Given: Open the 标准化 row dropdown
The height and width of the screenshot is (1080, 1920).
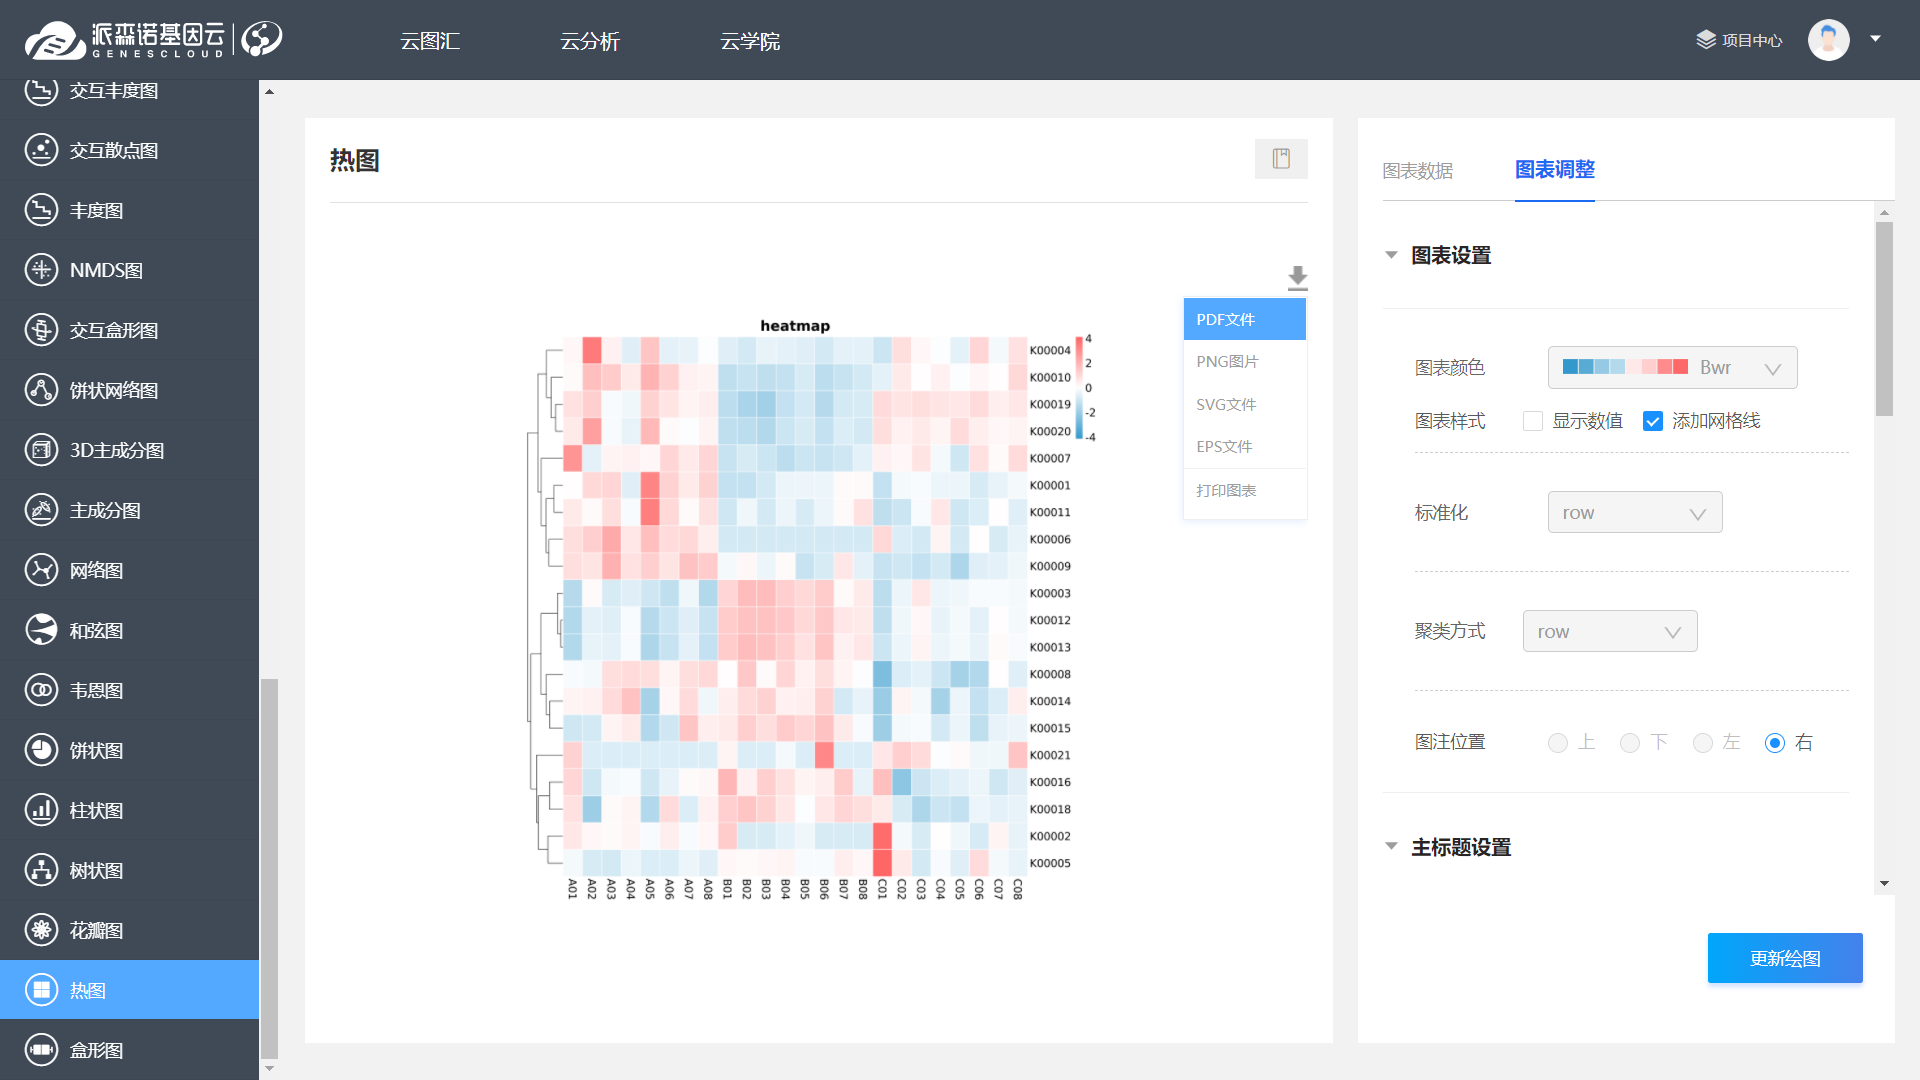Looking at the screenshot, I should click(x=1635, y=512).
